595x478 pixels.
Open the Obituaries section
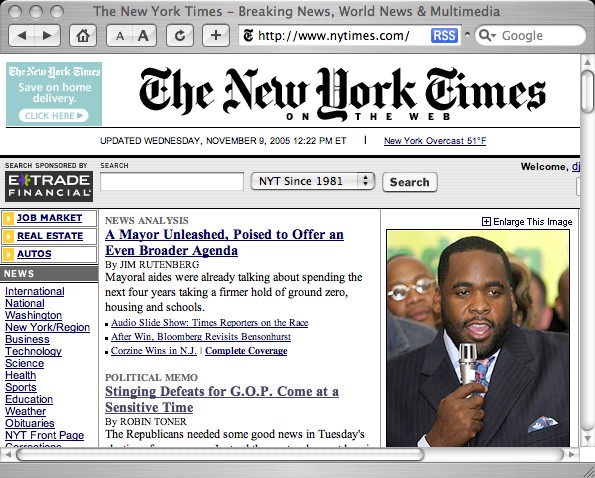30,423
